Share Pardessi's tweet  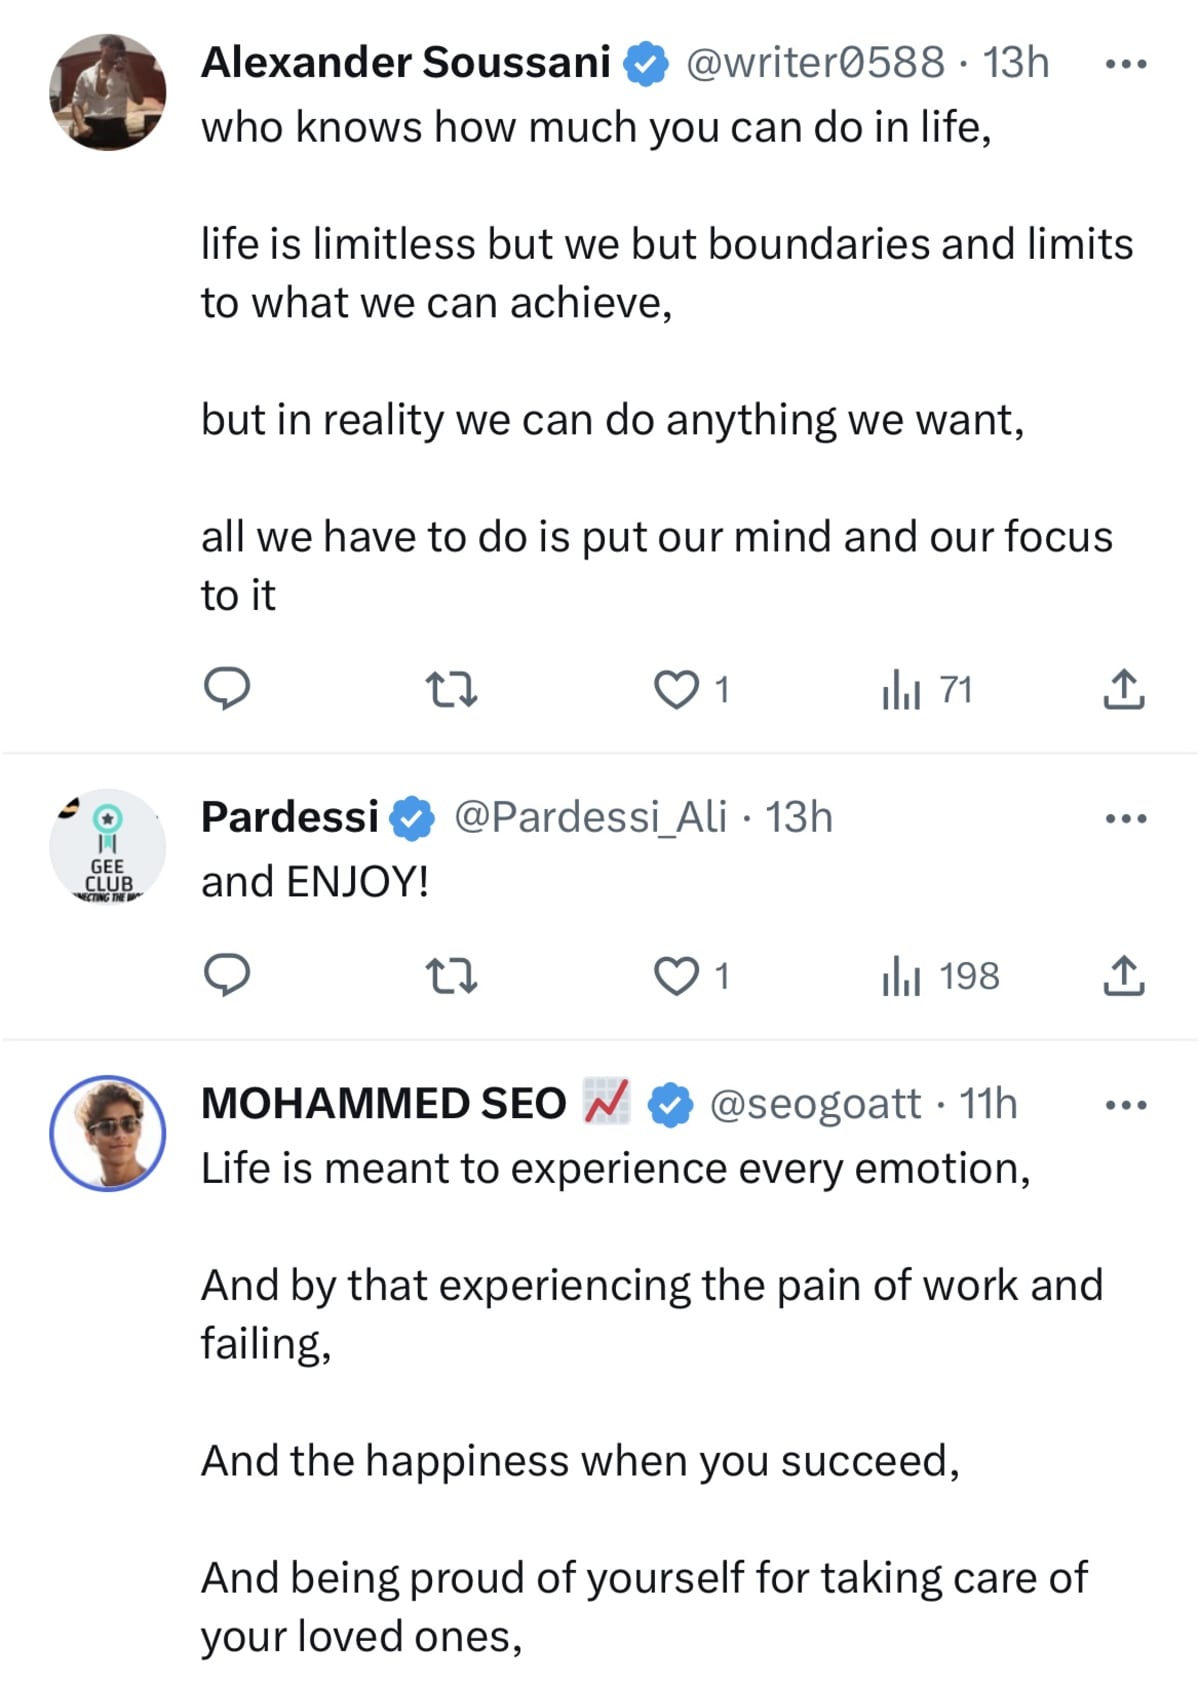(1123, 975)
